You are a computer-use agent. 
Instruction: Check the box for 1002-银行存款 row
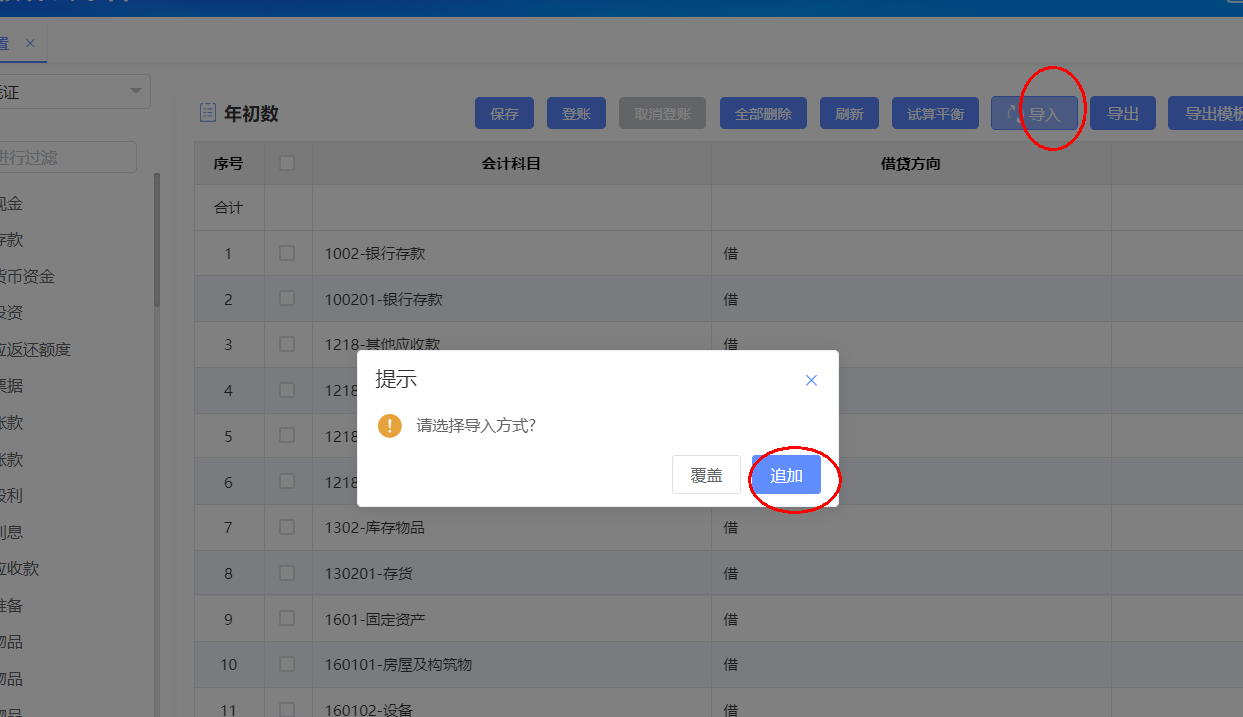(287, 253)
